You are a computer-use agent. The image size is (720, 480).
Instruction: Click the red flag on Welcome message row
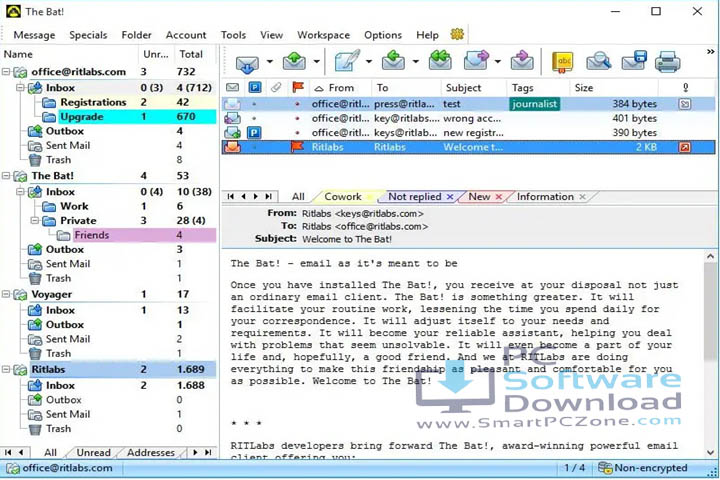pos(298,147)
